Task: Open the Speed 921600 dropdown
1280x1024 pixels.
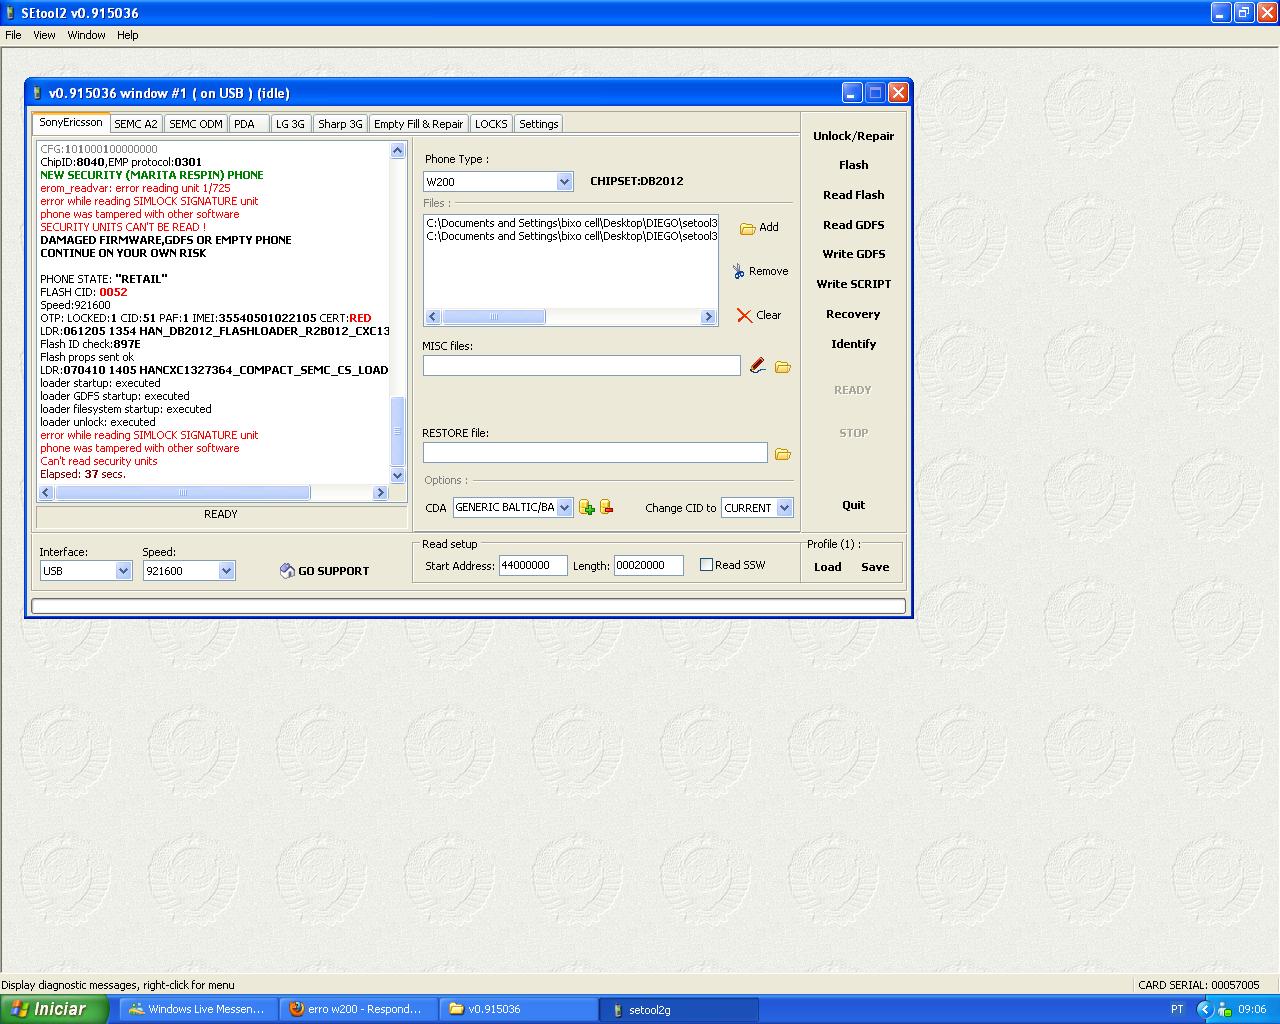Action: pos(227,571)
